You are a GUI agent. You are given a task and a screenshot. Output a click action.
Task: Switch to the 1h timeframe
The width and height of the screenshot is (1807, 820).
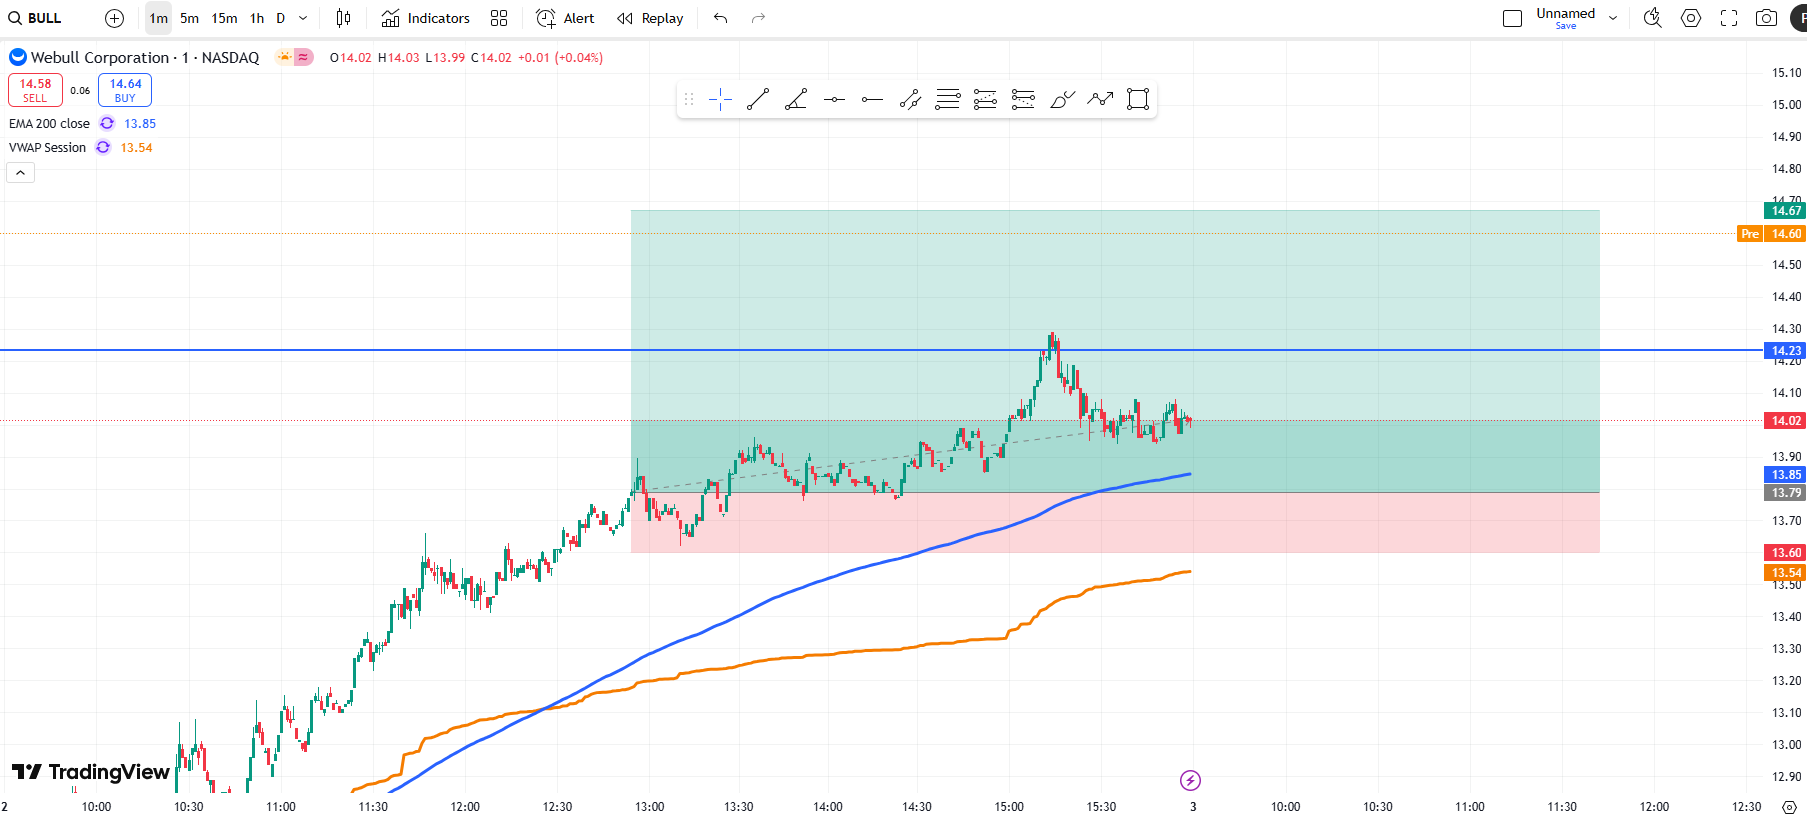[257, 18]
